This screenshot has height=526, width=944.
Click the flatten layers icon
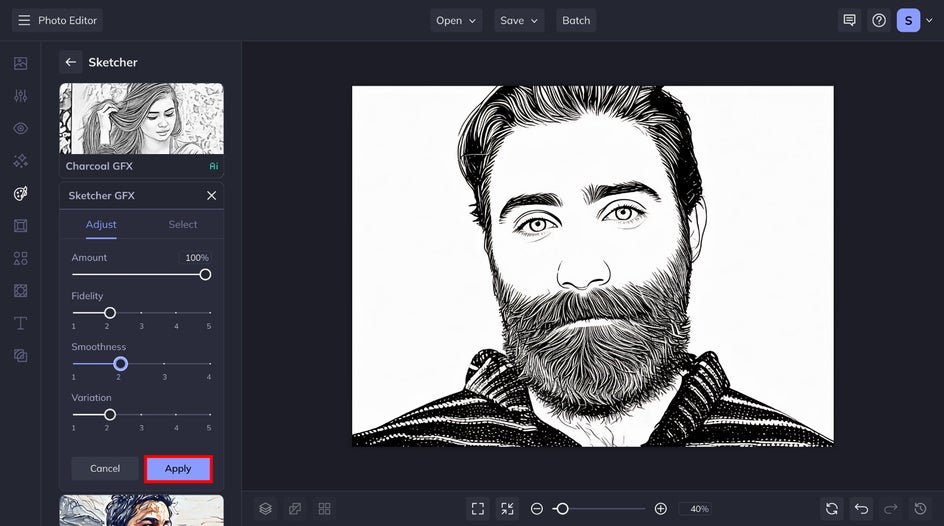point(295,509)
